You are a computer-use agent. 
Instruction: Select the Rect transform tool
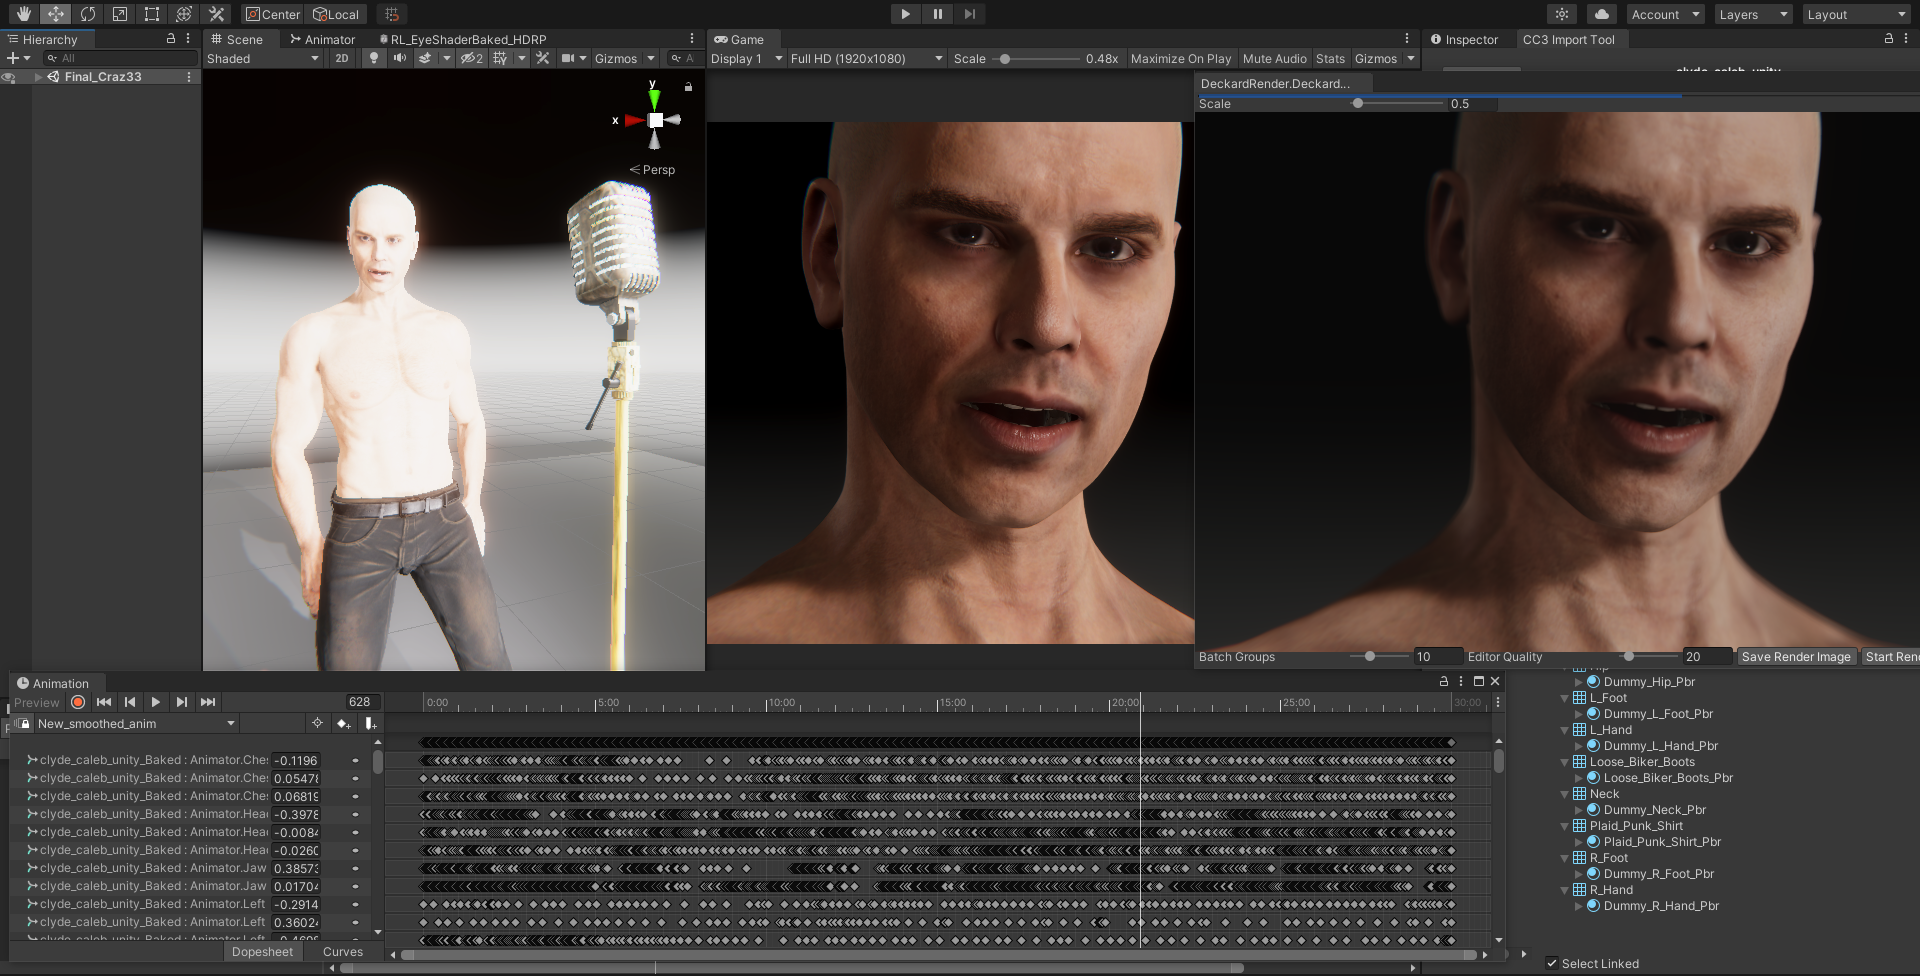point(151,14)
